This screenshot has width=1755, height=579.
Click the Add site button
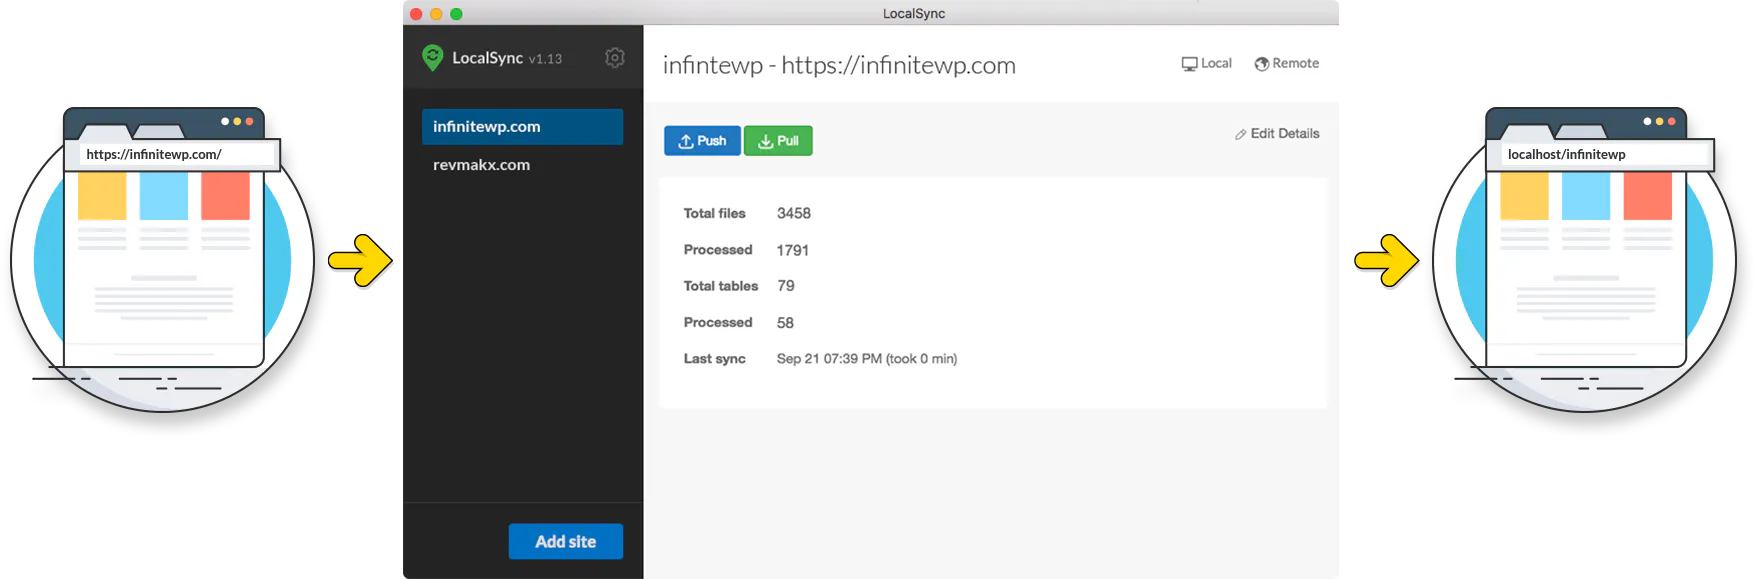coord(565,541)
